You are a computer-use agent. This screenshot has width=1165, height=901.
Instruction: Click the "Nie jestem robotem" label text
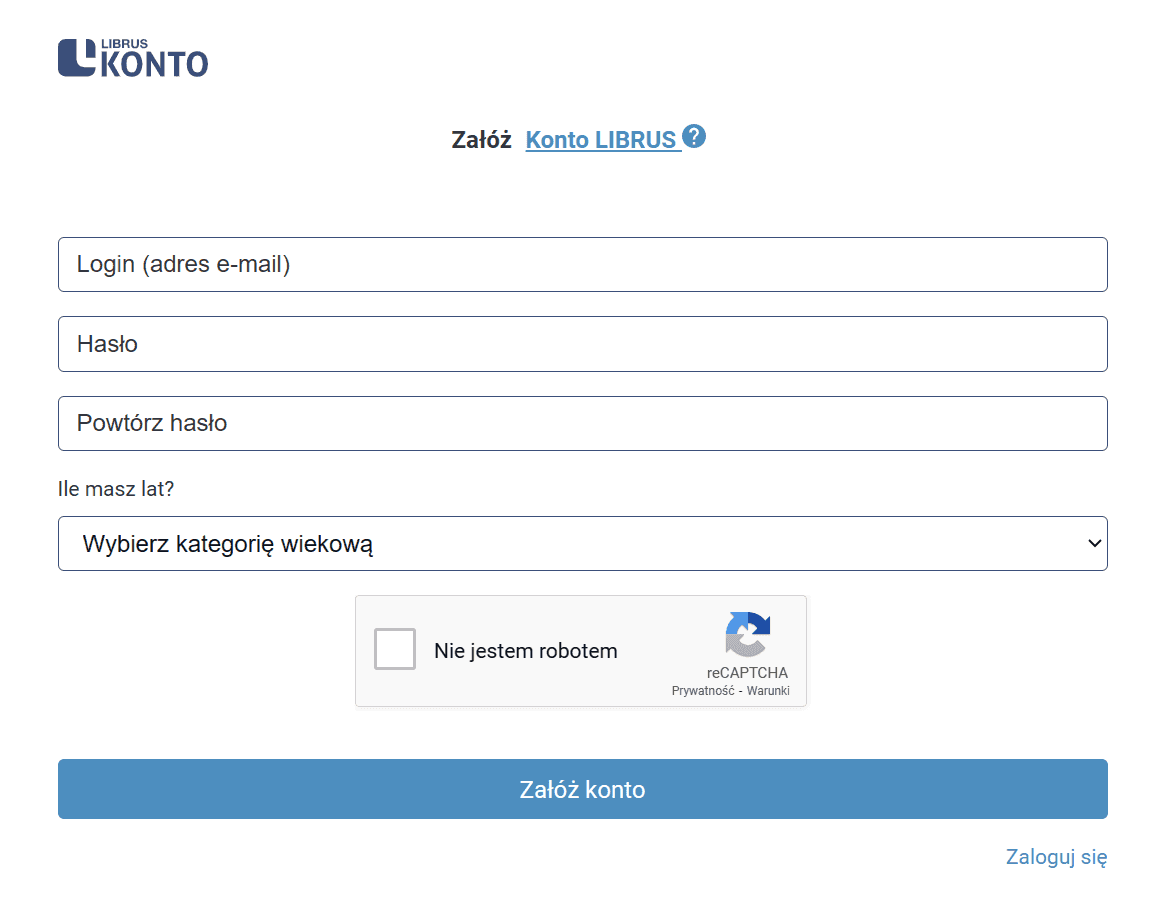(525, 651)
